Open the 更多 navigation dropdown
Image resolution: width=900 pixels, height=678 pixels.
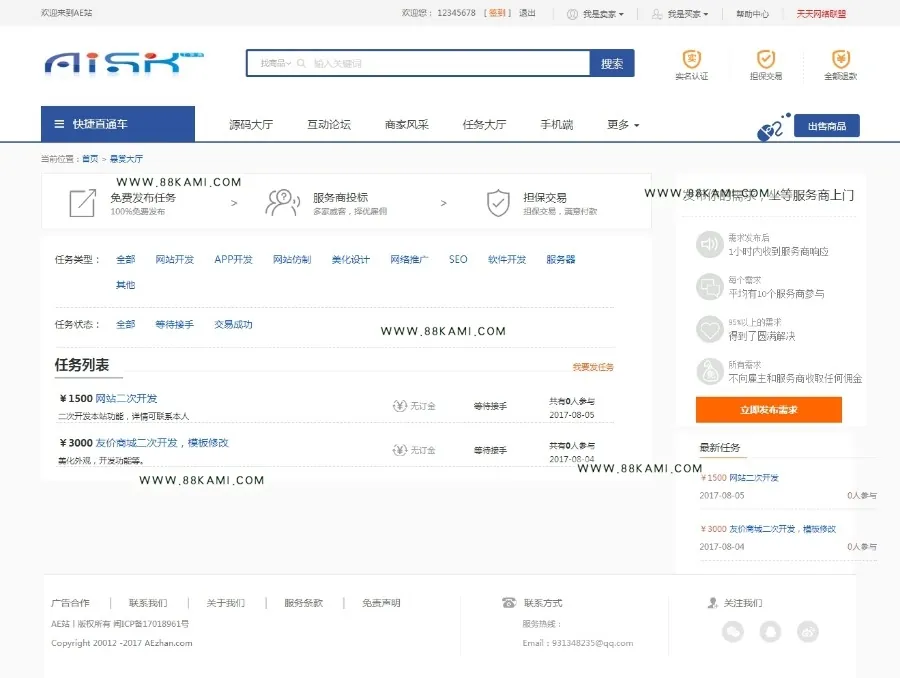point(623,125)
